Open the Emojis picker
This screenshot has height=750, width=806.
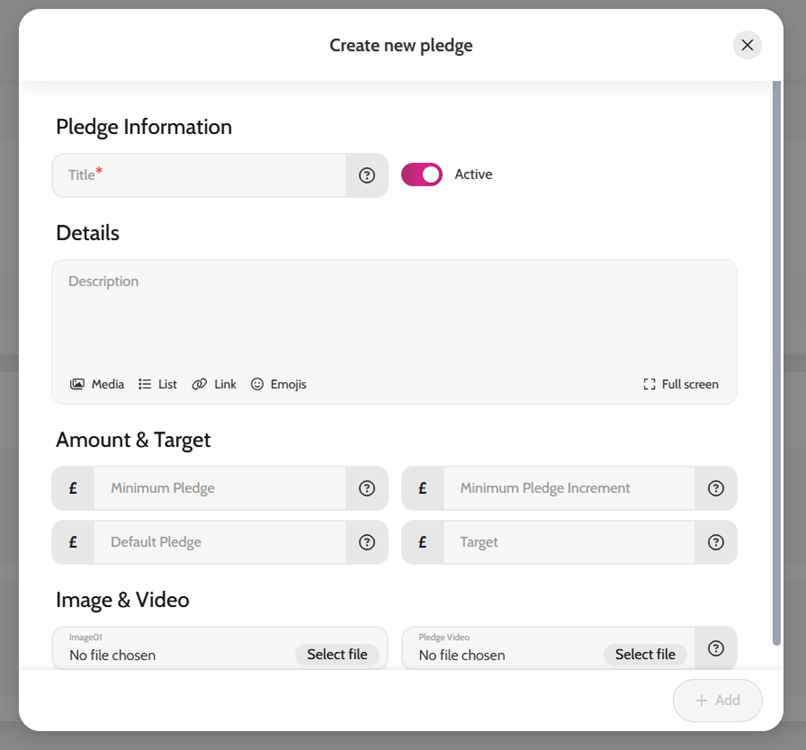pyautogui.click(x=278, y=384)
